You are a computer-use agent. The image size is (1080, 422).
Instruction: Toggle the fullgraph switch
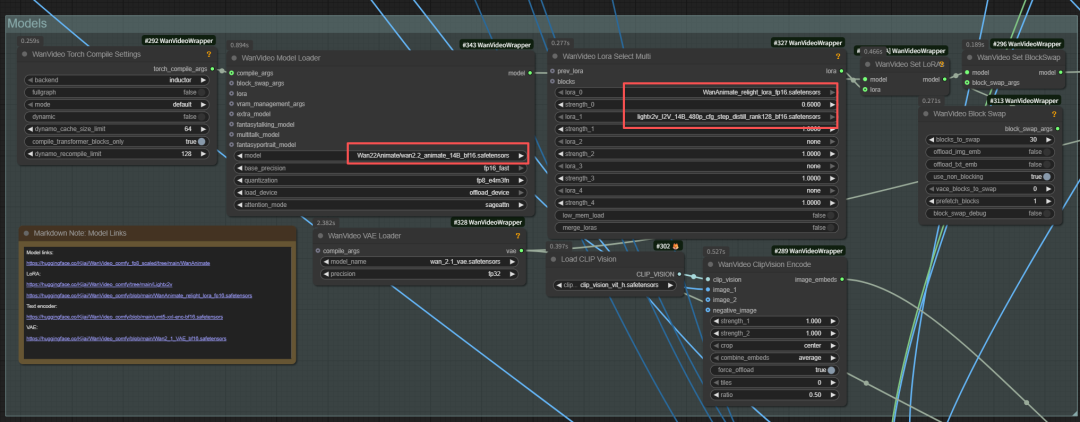pyautogui.click(x=202, y=91)
